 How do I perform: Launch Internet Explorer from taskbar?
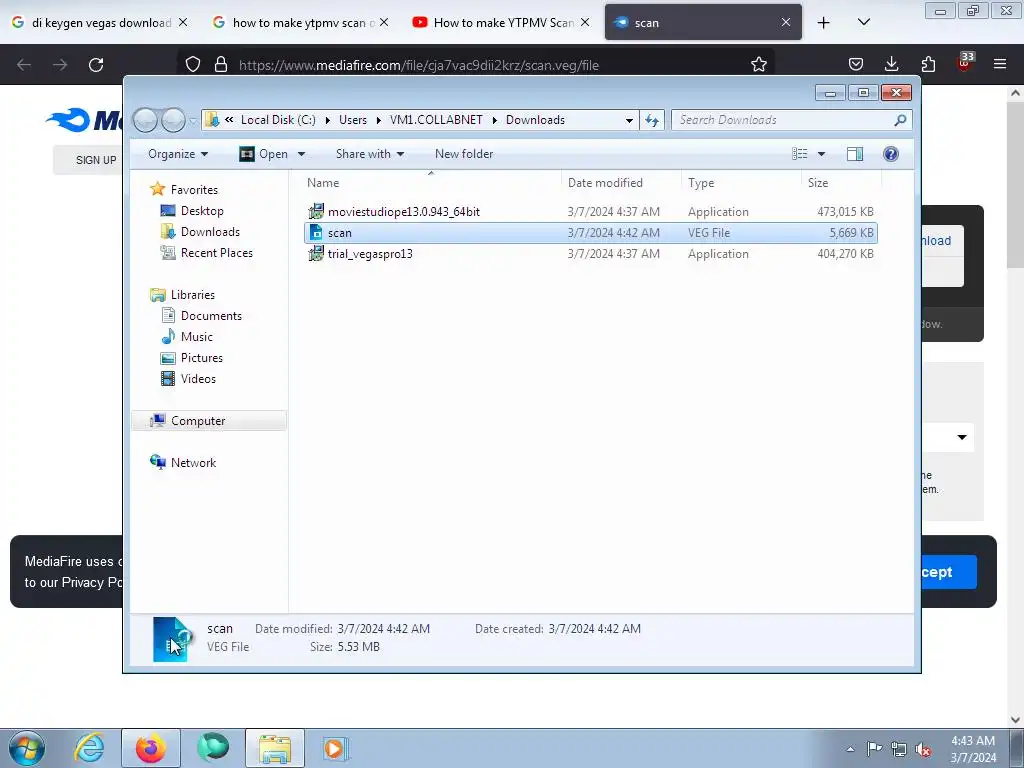[89, 748]
